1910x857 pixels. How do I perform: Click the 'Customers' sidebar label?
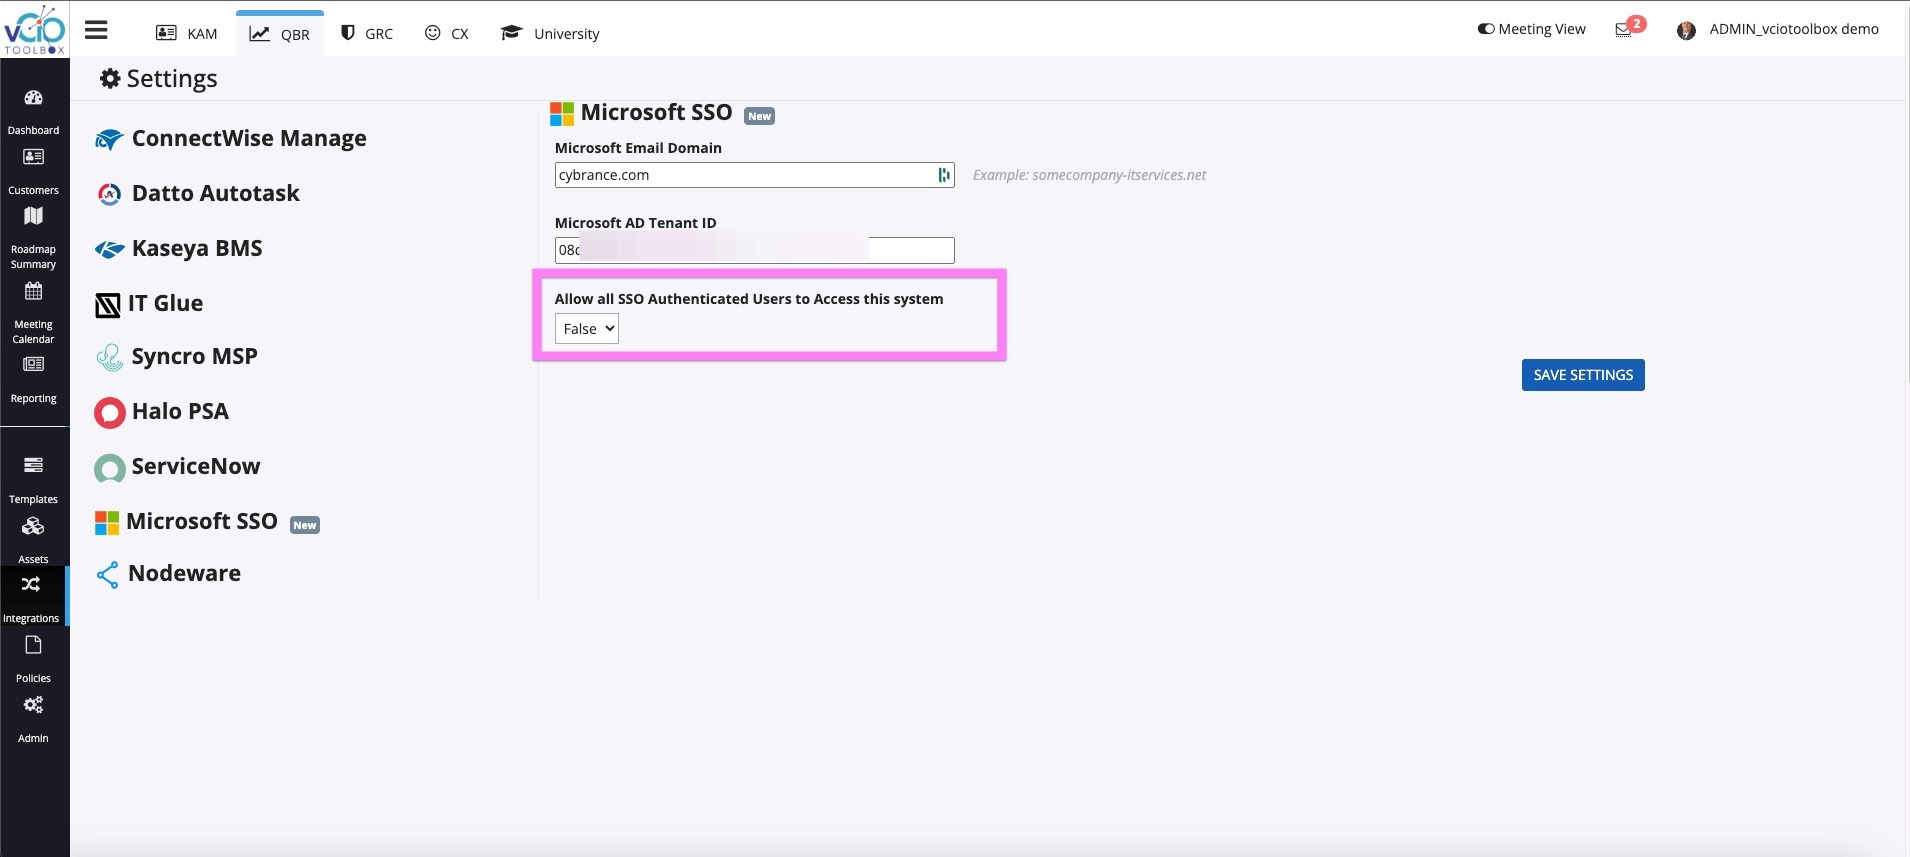point(33,190)
